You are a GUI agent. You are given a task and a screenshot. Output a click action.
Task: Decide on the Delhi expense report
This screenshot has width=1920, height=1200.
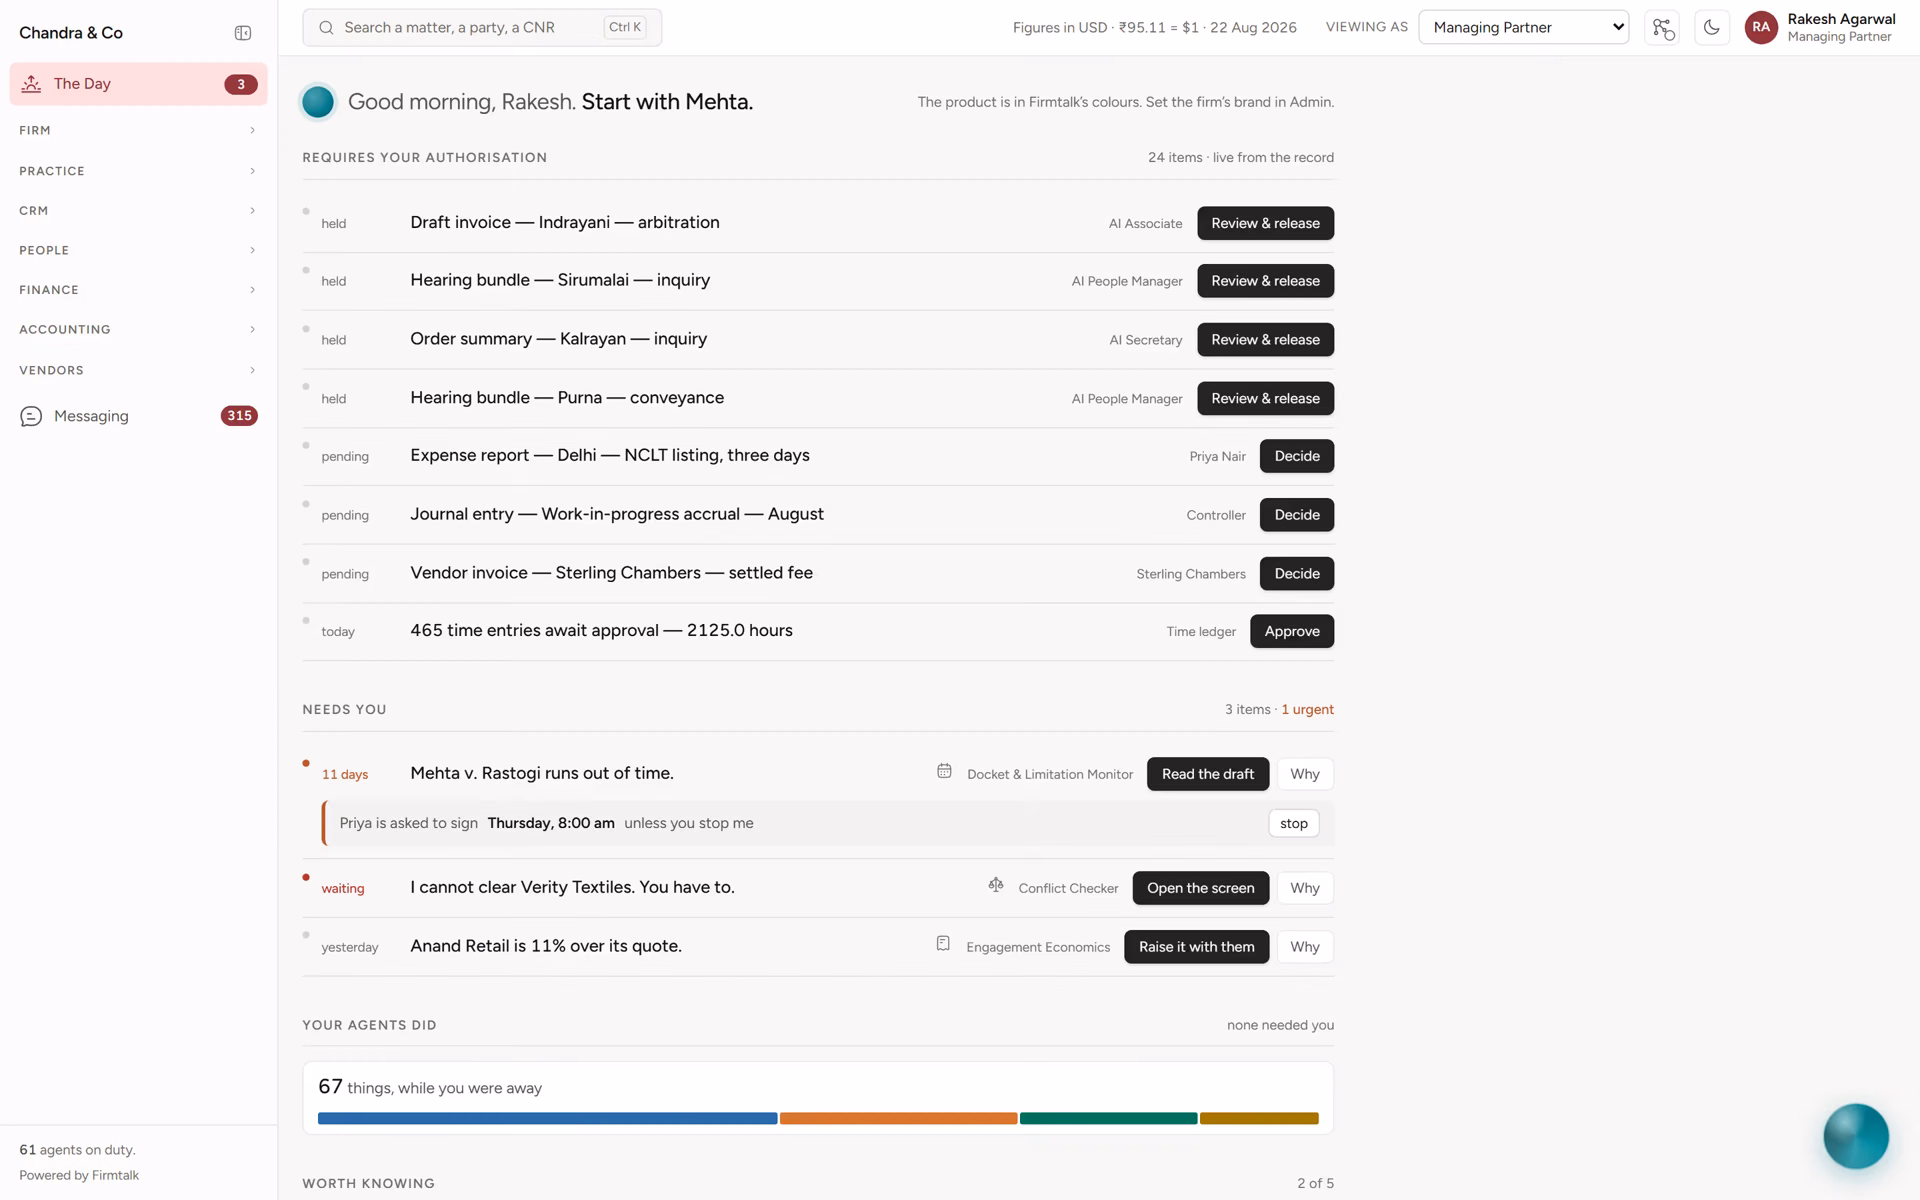1297,456
